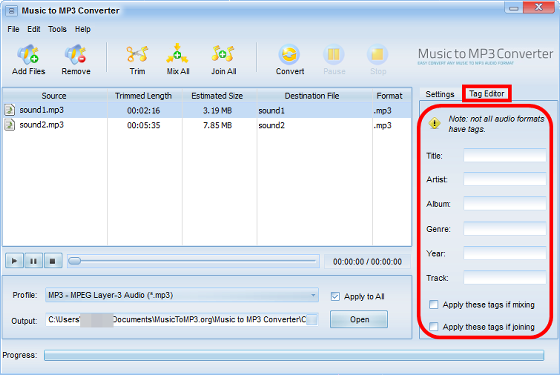560x375 pixels.
Task: Stop the audio preview player
Action: pos(53,261)
